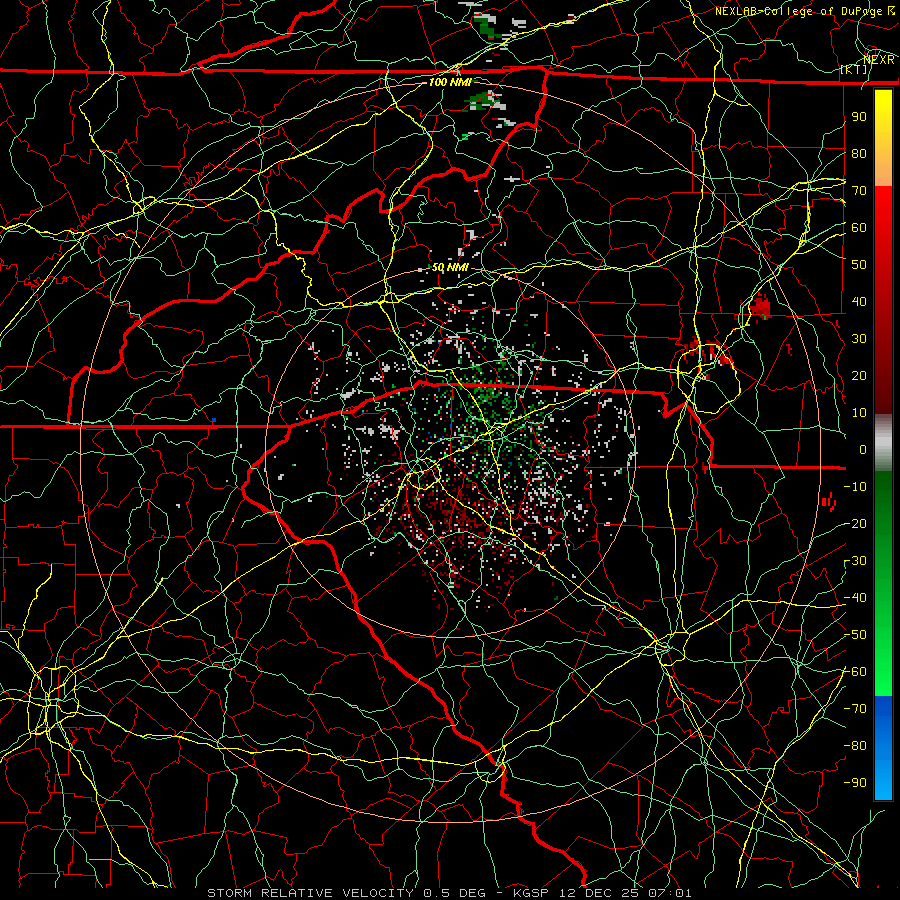Screen dimensions: 900x900
Task: Click the -50 value on the velocity scale
Action: [855, 635]
